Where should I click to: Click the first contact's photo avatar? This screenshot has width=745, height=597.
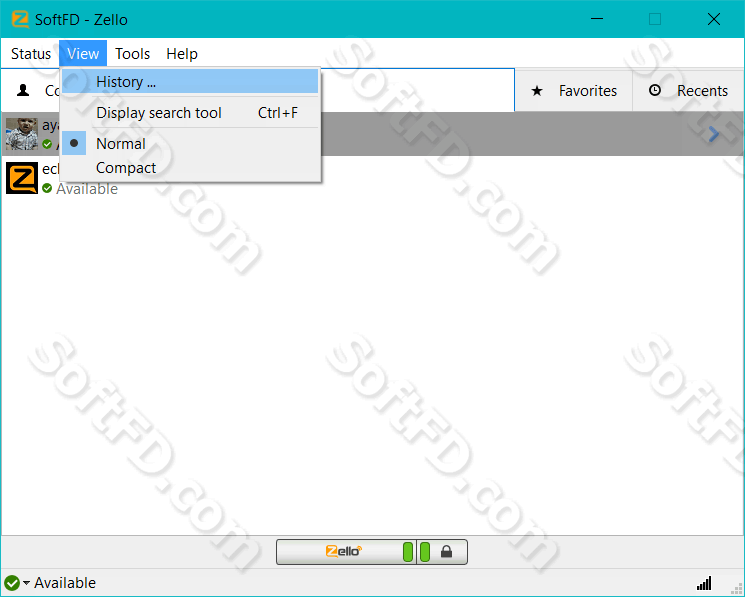22,134
